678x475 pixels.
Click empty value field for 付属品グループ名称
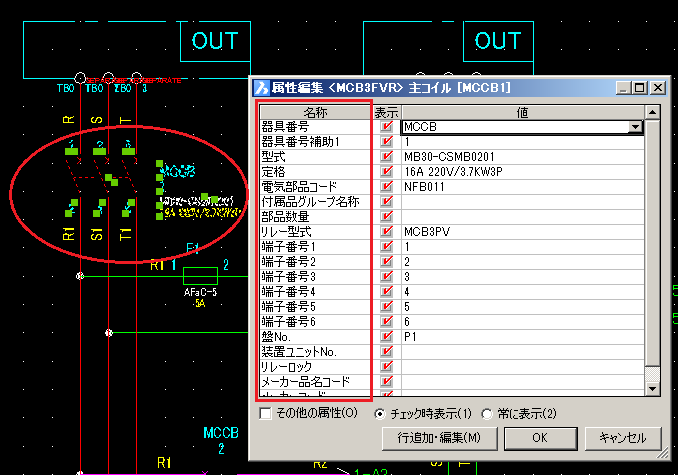click(x=522, y=201)
